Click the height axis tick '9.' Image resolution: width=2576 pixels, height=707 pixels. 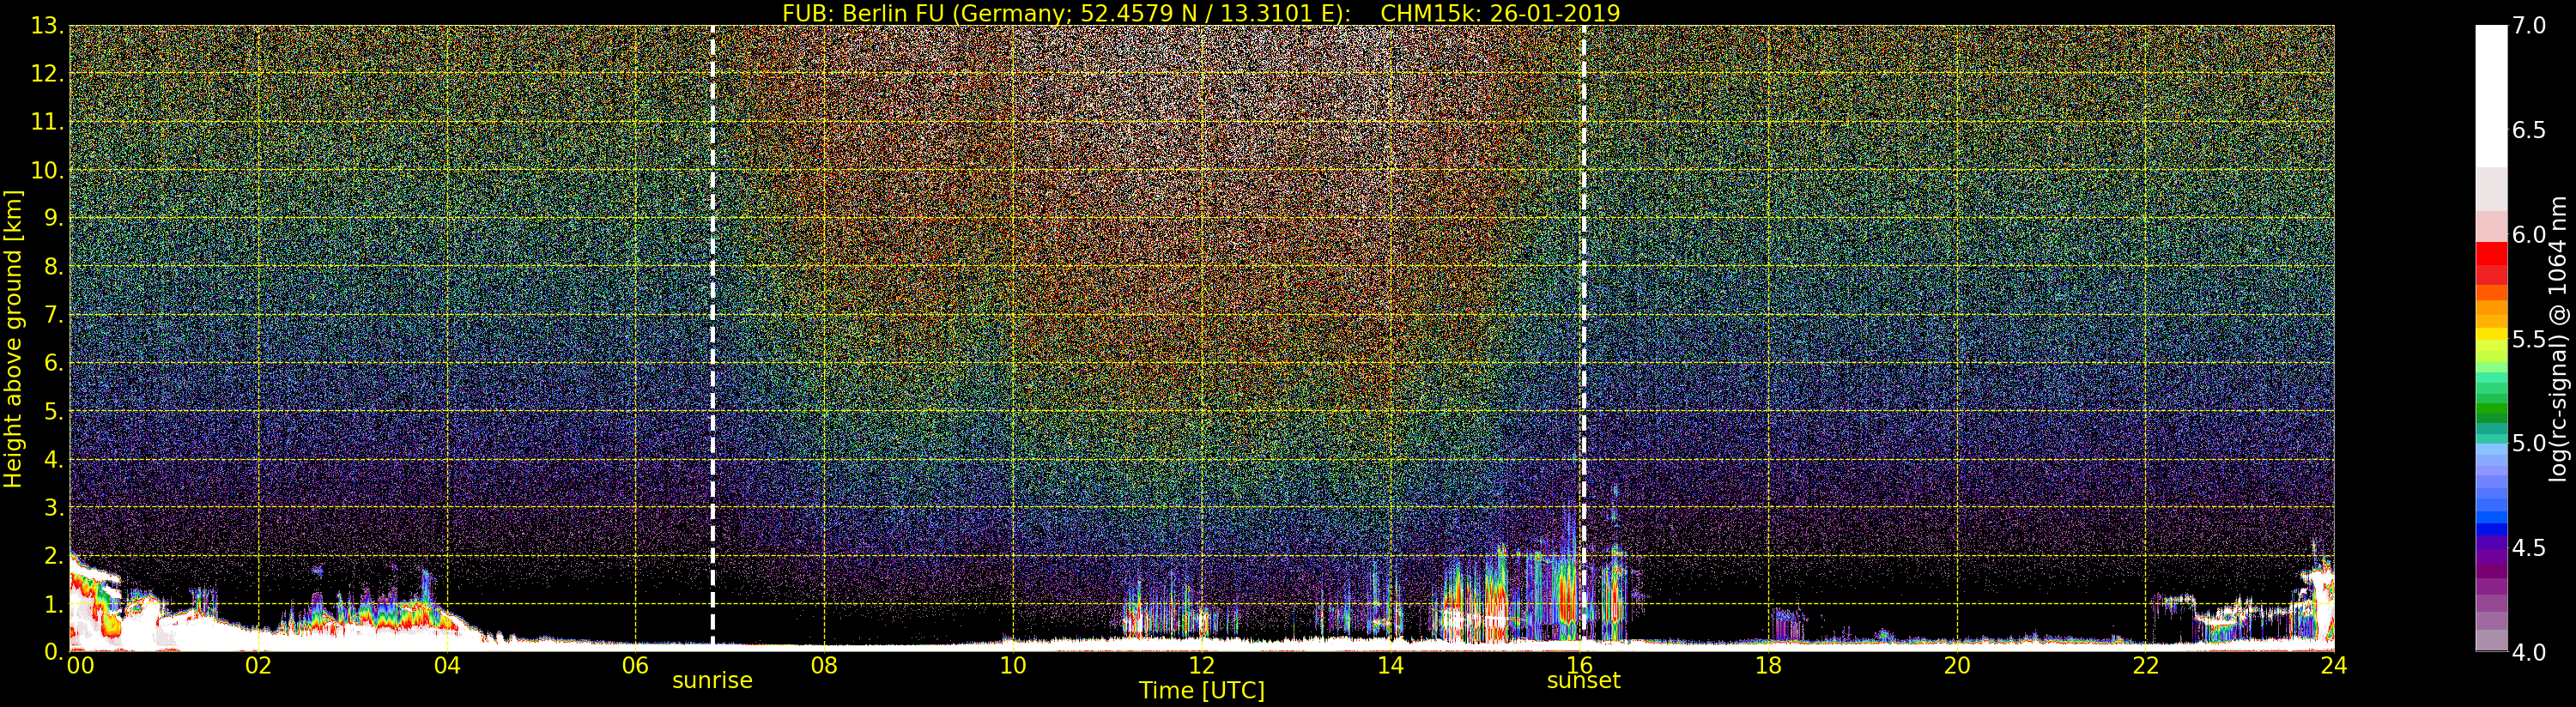point(54,218)
